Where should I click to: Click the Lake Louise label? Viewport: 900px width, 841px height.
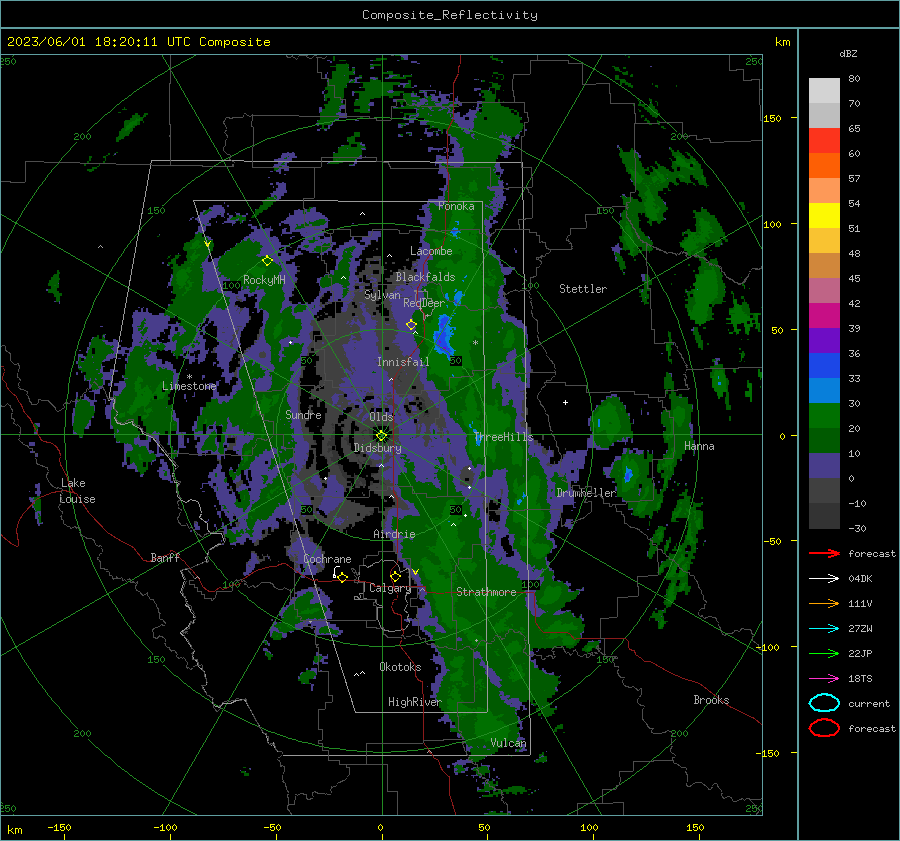pyautogui.click(x=78, y=491)
